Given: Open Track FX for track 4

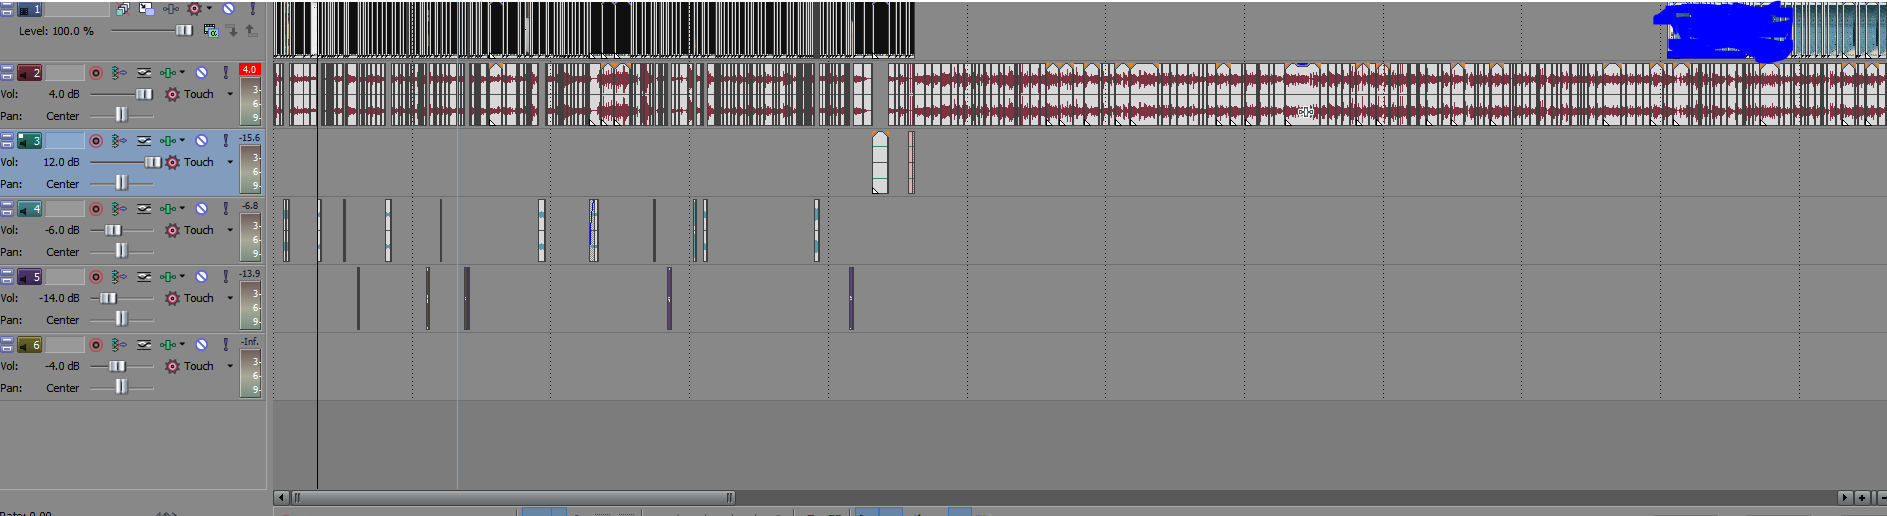Looking at the screenshot, I should point(168,209).
